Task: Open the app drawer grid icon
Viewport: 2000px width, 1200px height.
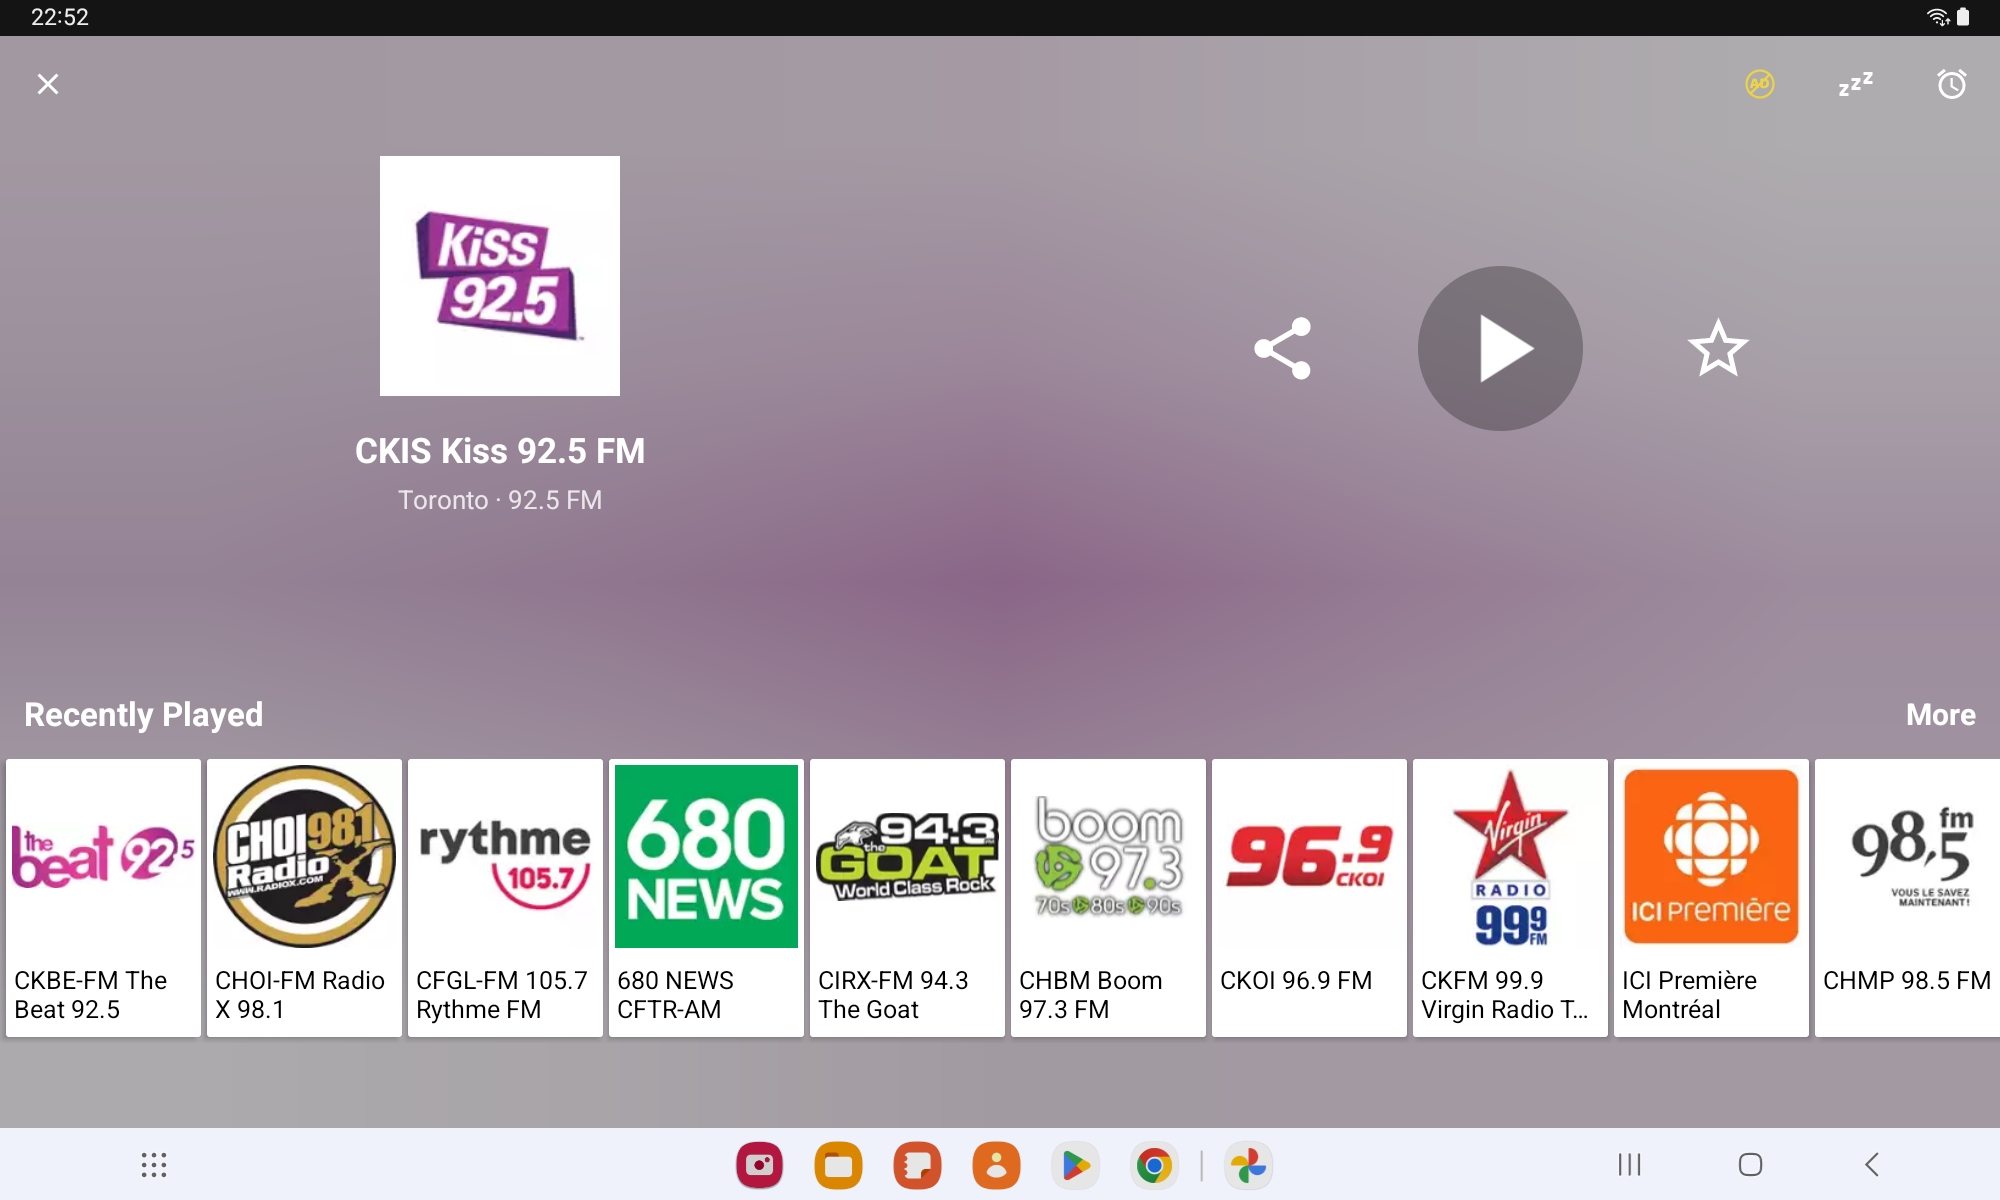Action: pos(153,1164)
